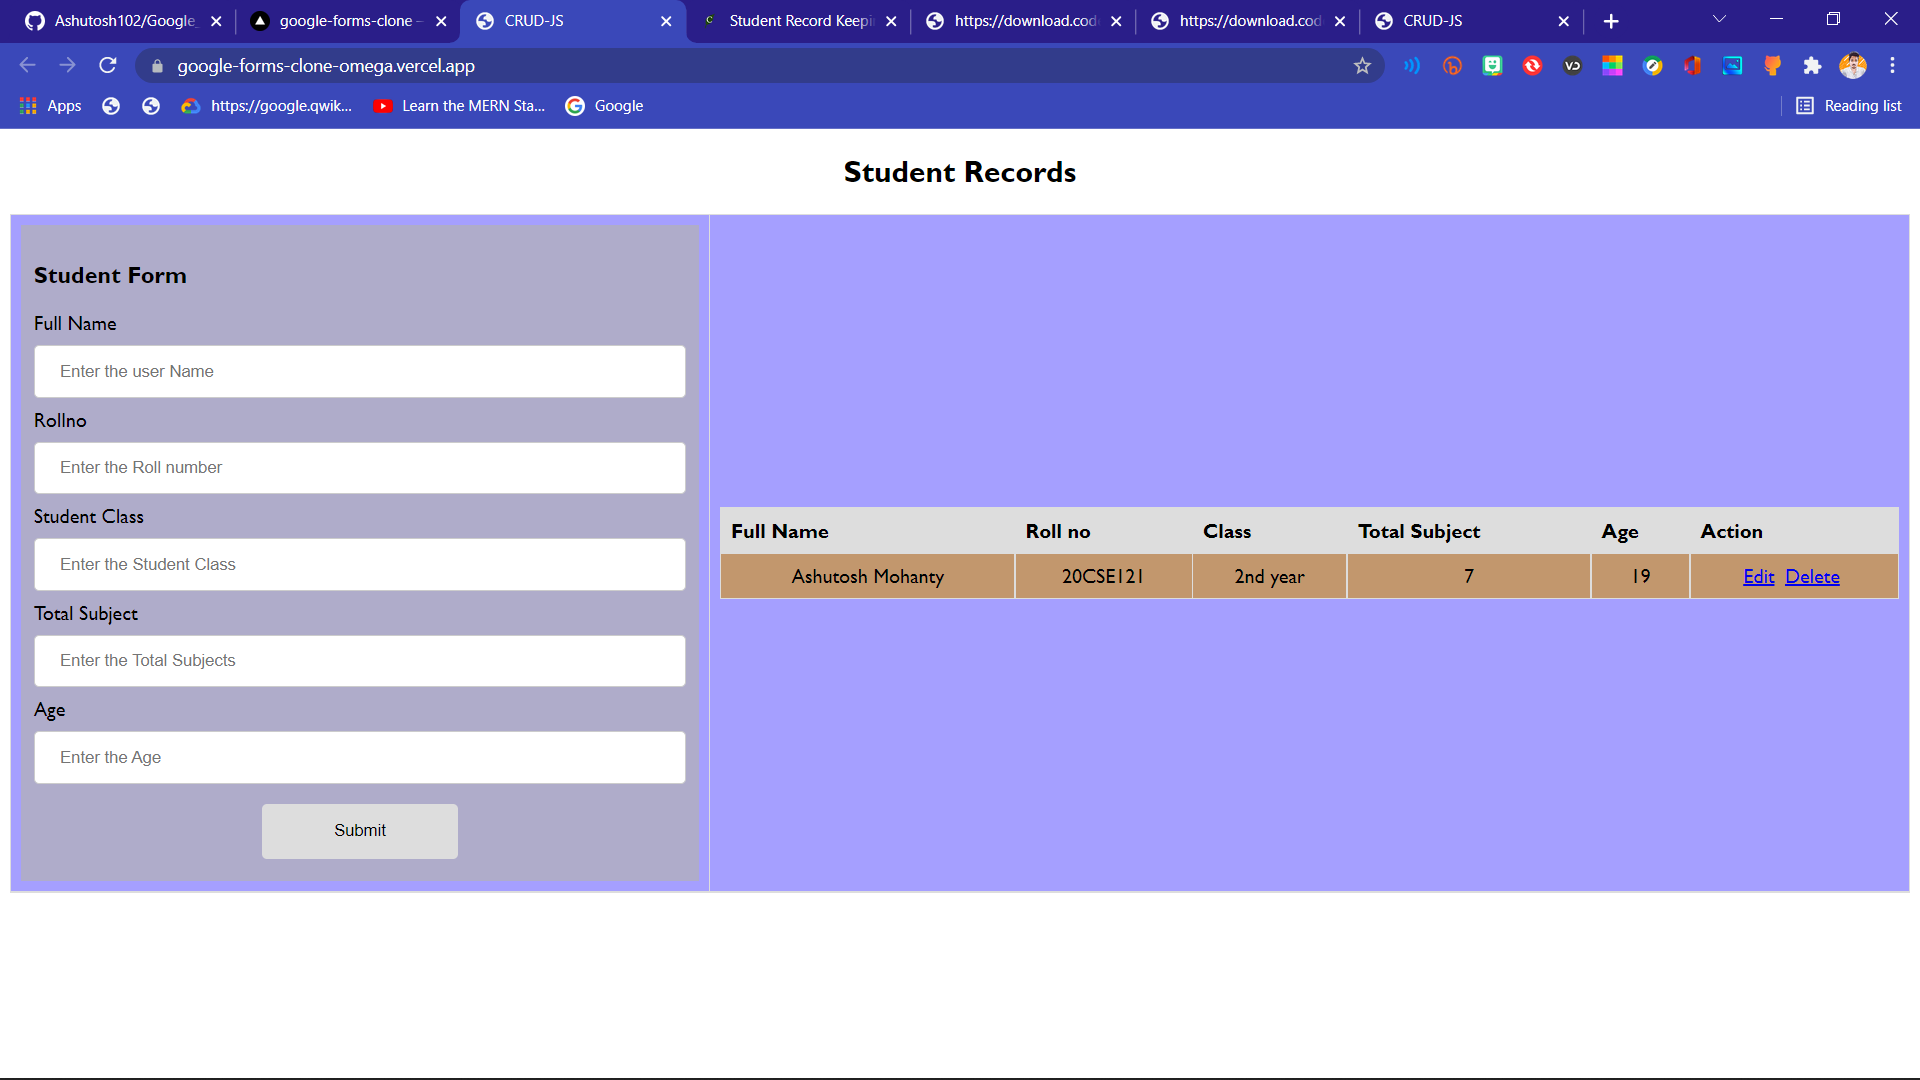This screenshot has width=1920, height=1080.
Task: Reload the current page
Action: [x=108, y=66]
